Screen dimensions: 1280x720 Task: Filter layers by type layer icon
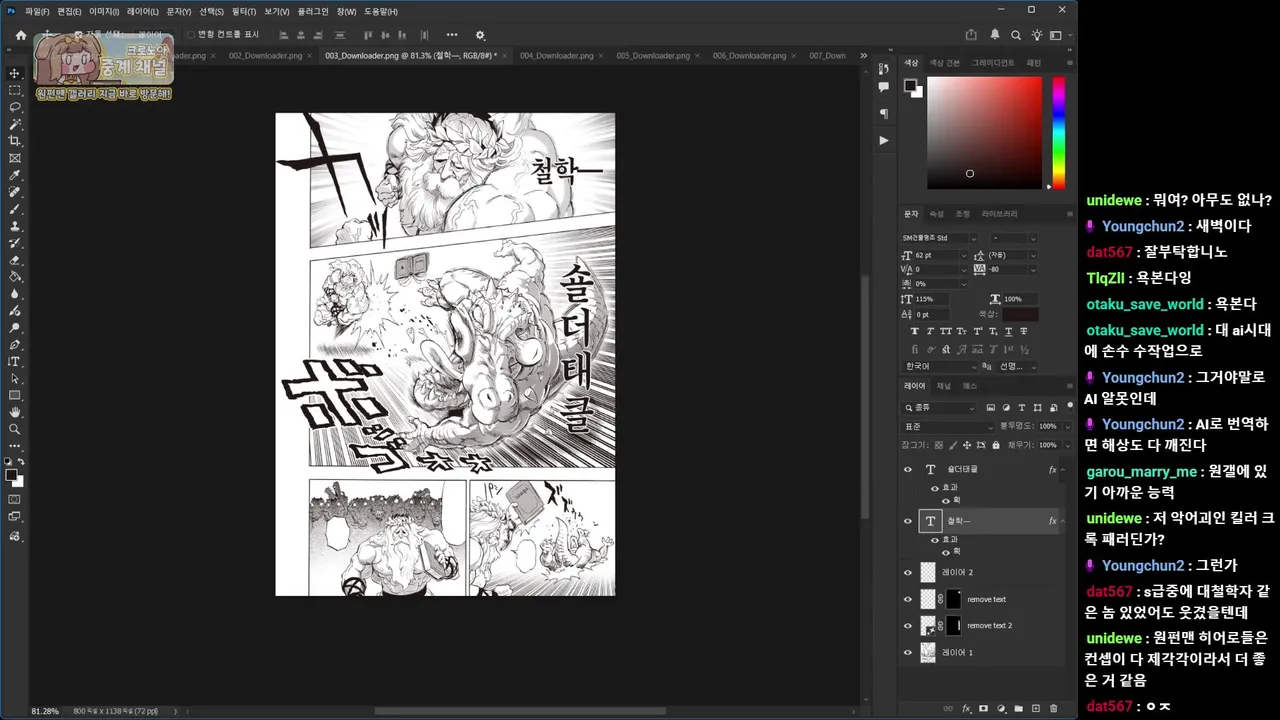pos(1020,408)
